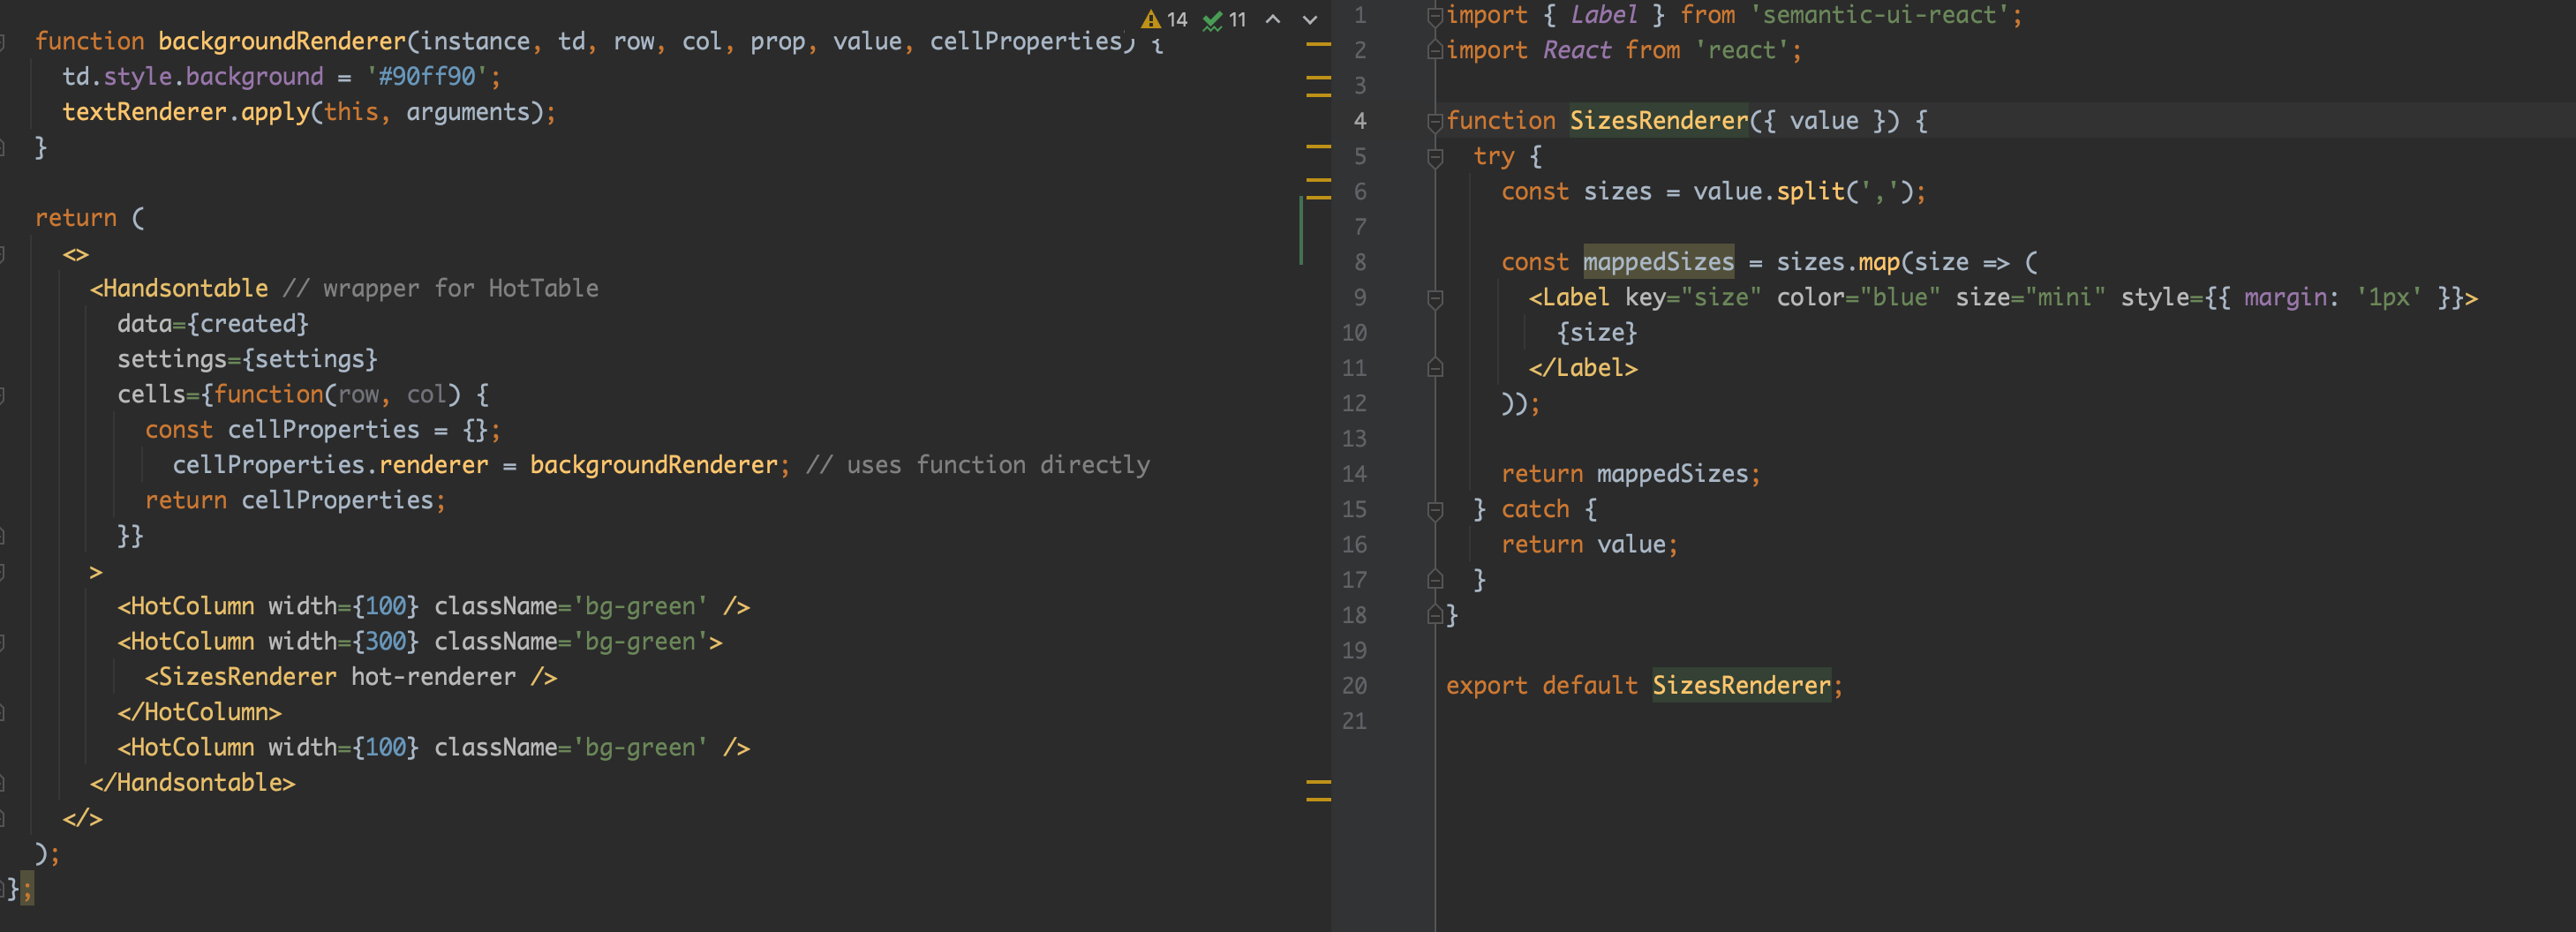Click line number 20 in the gutter
This screenshot has height=932, width=2576.
1354,686
